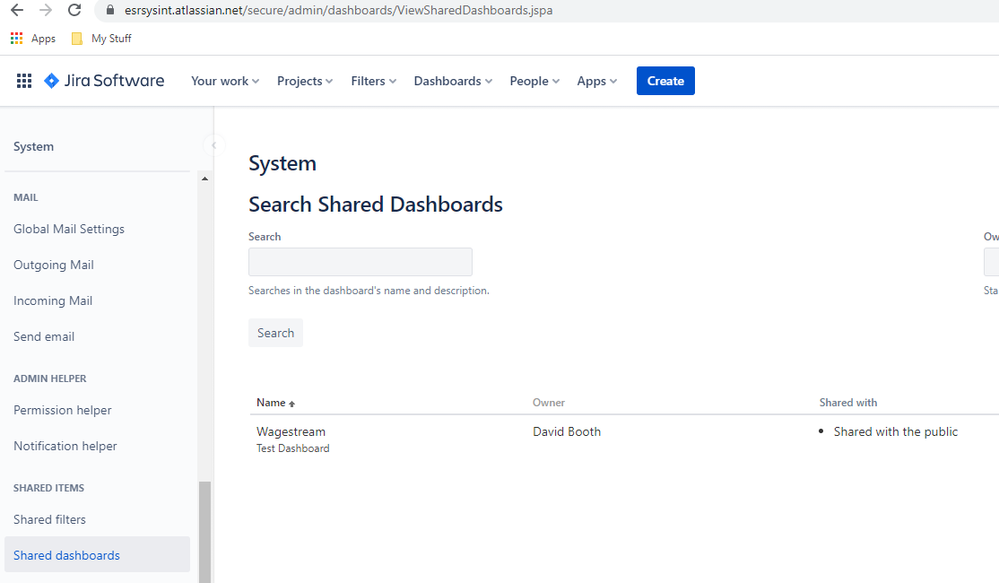The height and width of the screenshot is (583, 999).
Task: Open the Send email page
Action: pyautogui.click(x=44, y=336)
